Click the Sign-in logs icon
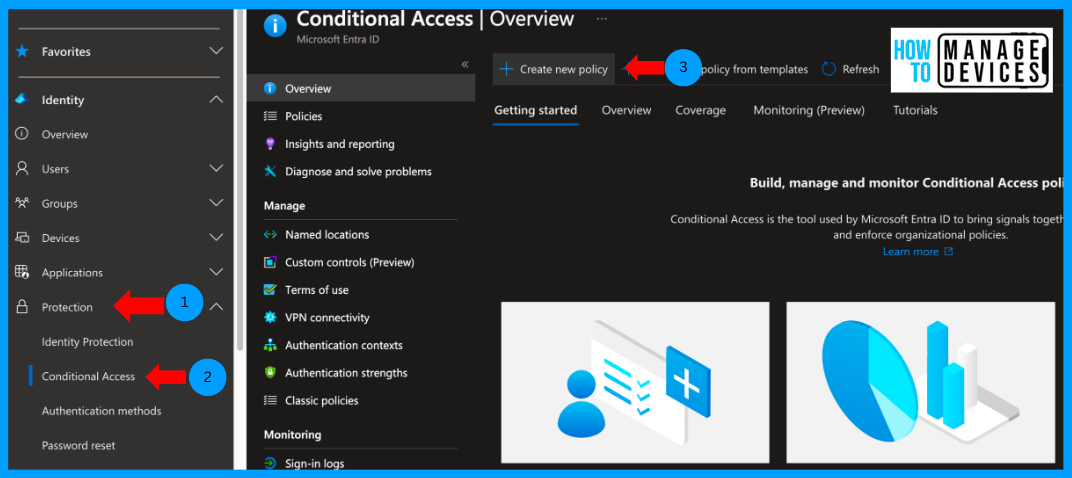This screenshot has width=1072, height=478. (x=270, y=463)
